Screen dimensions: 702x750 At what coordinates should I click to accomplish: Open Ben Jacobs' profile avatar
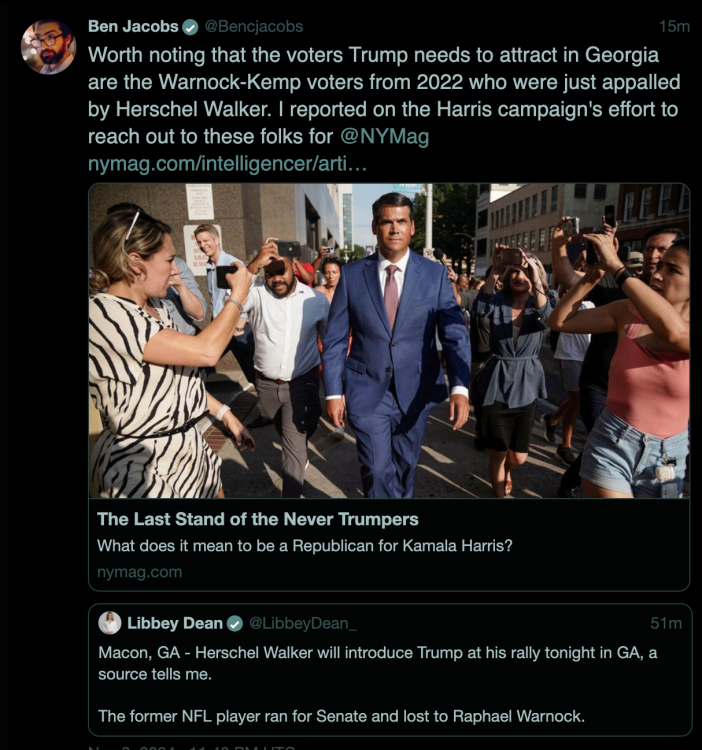[x=48, y=47]
